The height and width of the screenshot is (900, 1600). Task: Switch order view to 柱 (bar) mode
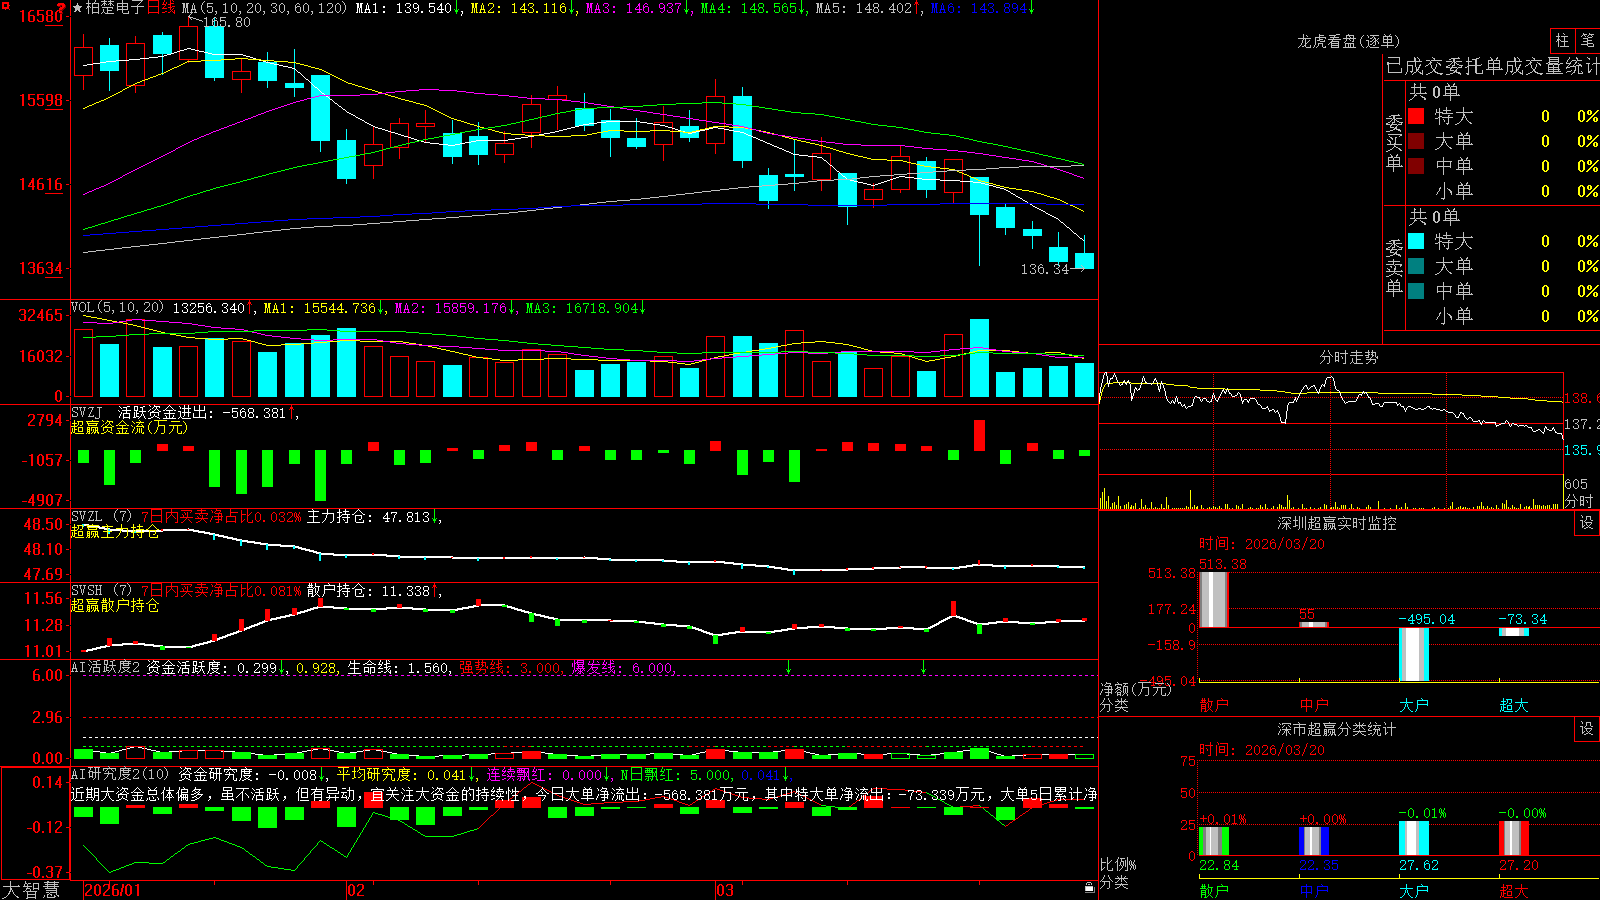[x=1562, y=40]
